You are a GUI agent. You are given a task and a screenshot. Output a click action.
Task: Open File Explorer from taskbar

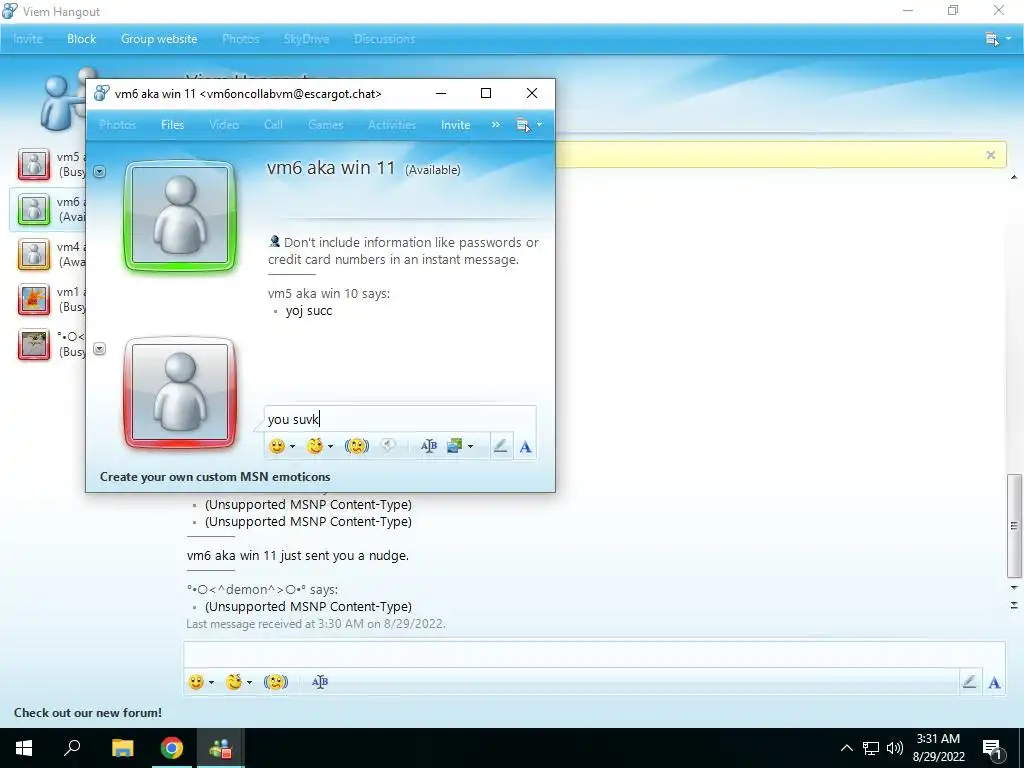[122, 748]
